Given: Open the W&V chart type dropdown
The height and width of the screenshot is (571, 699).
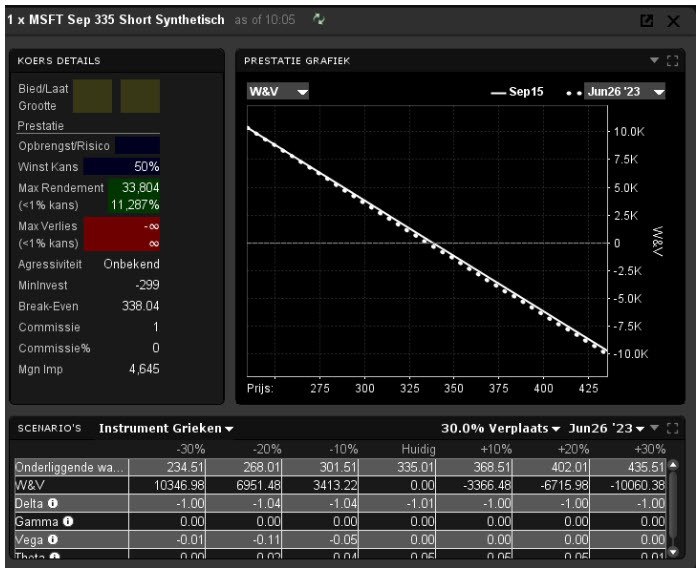Looking at the screenshot, I should [278, 92].
